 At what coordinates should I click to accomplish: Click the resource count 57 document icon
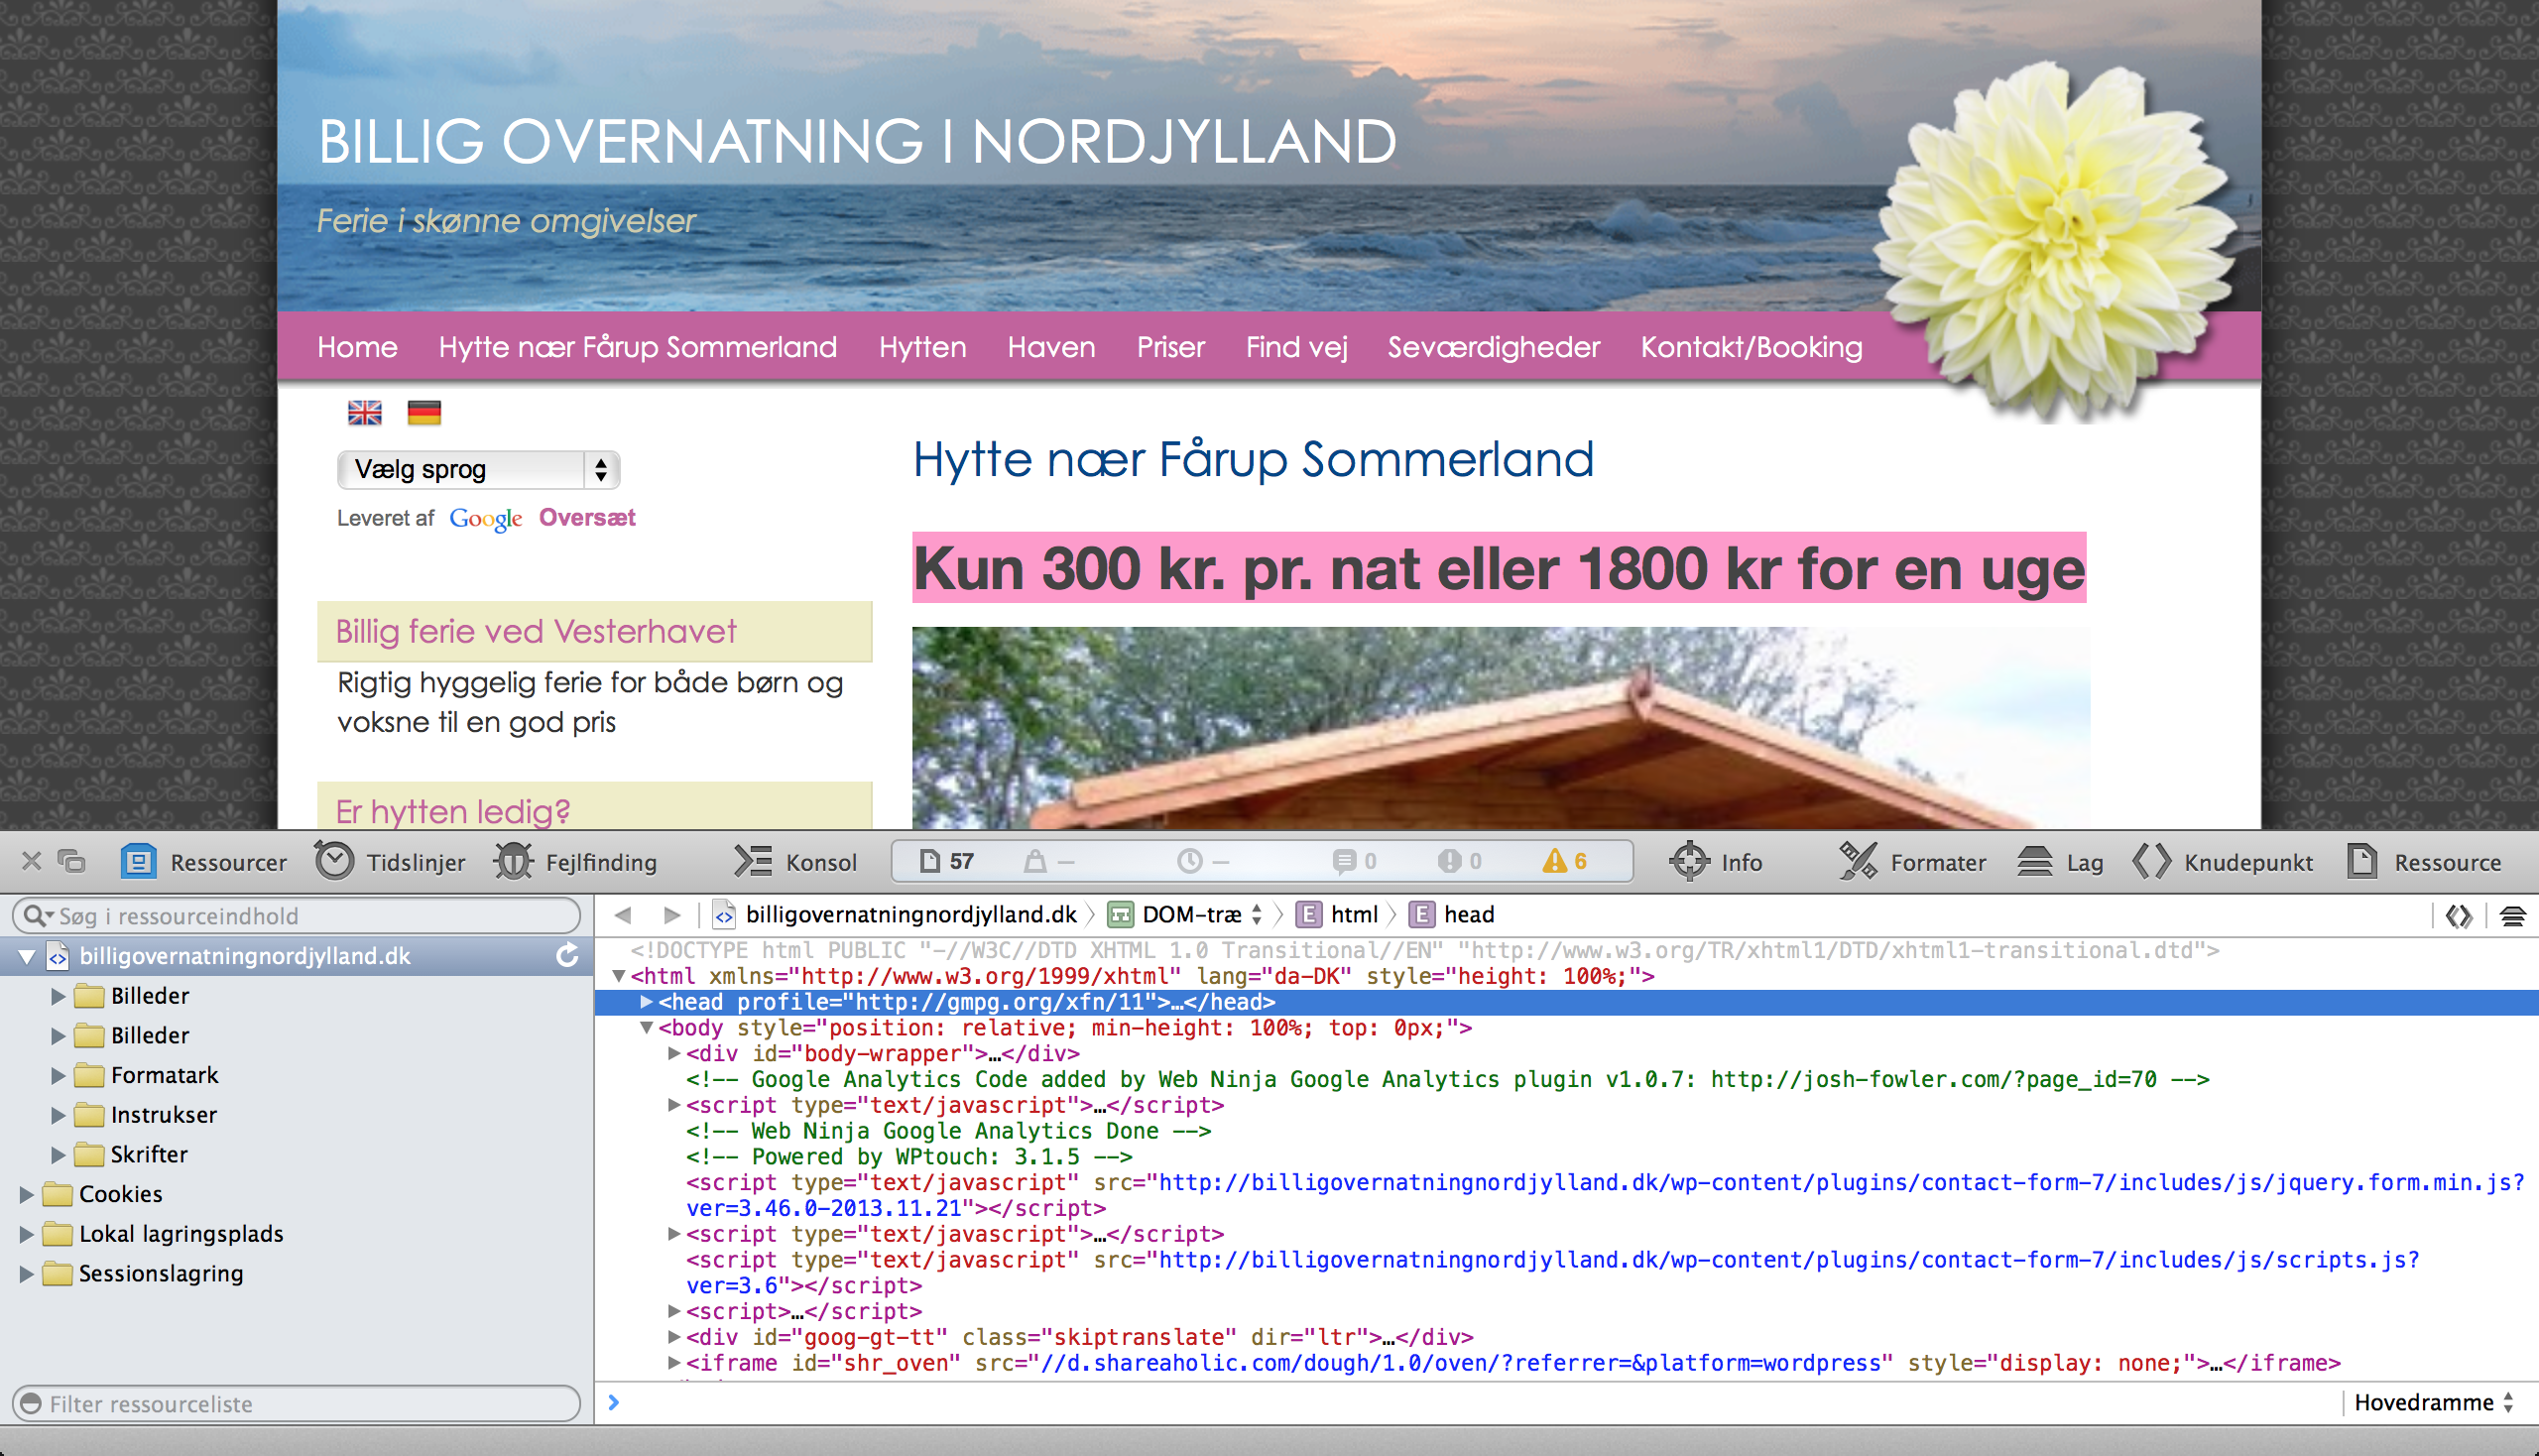(946, 861)
